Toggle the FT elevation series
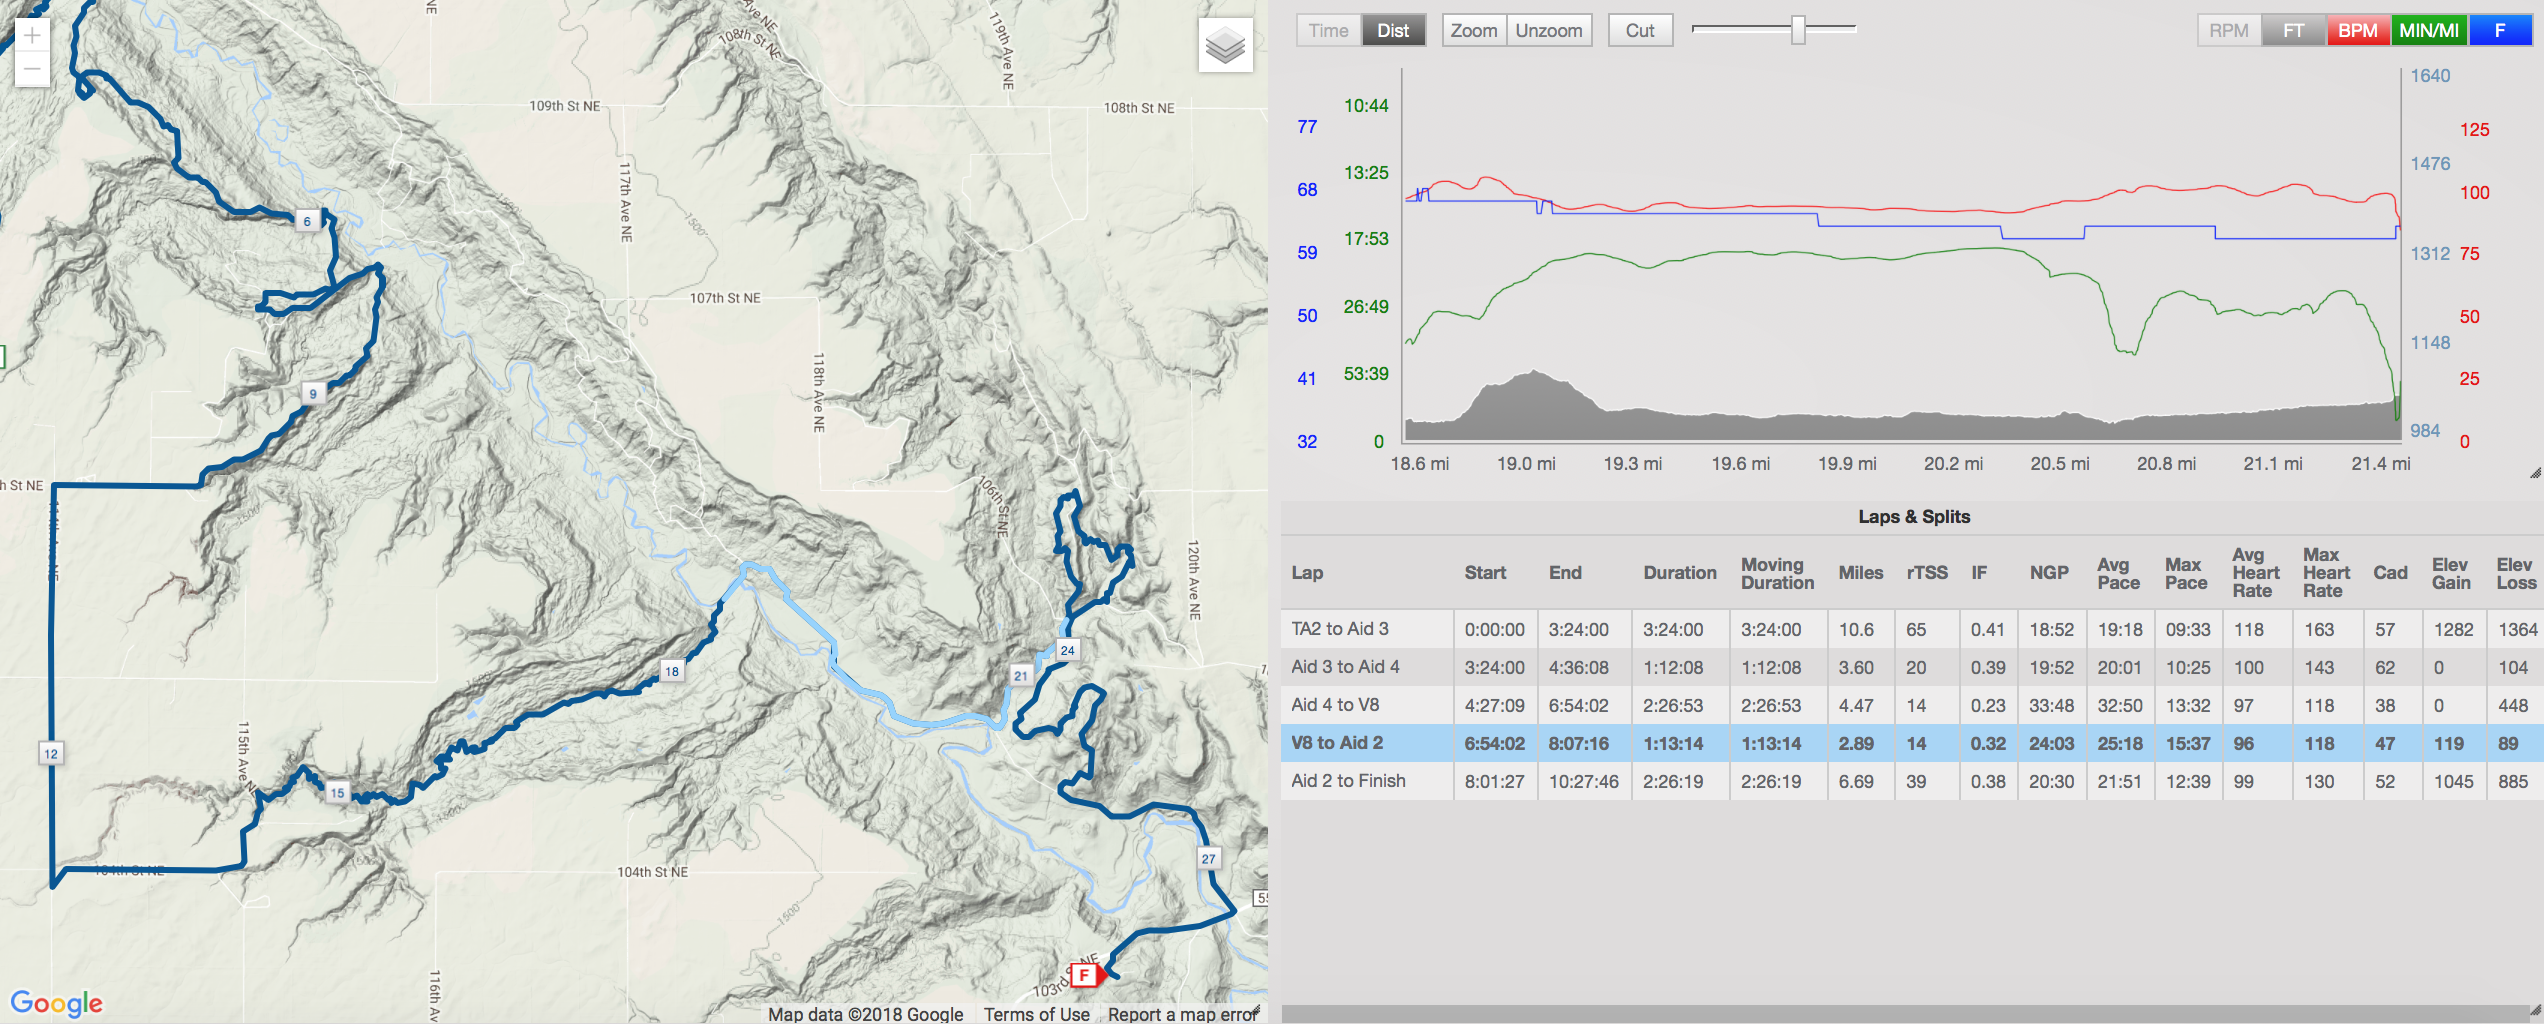This screenshot has height=1024, width=2544. coord(2293,30)
